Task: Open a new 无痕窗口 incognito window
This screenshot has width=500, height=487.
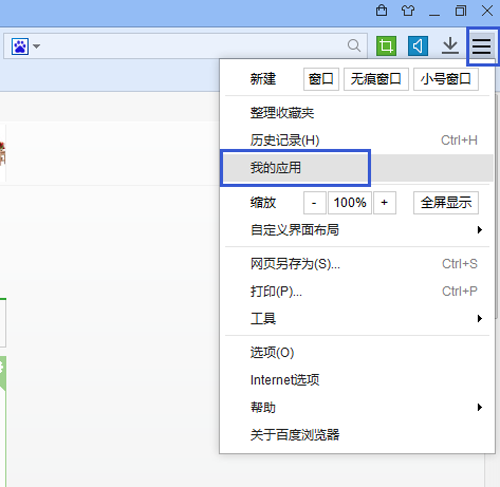Action: (376, 79)
